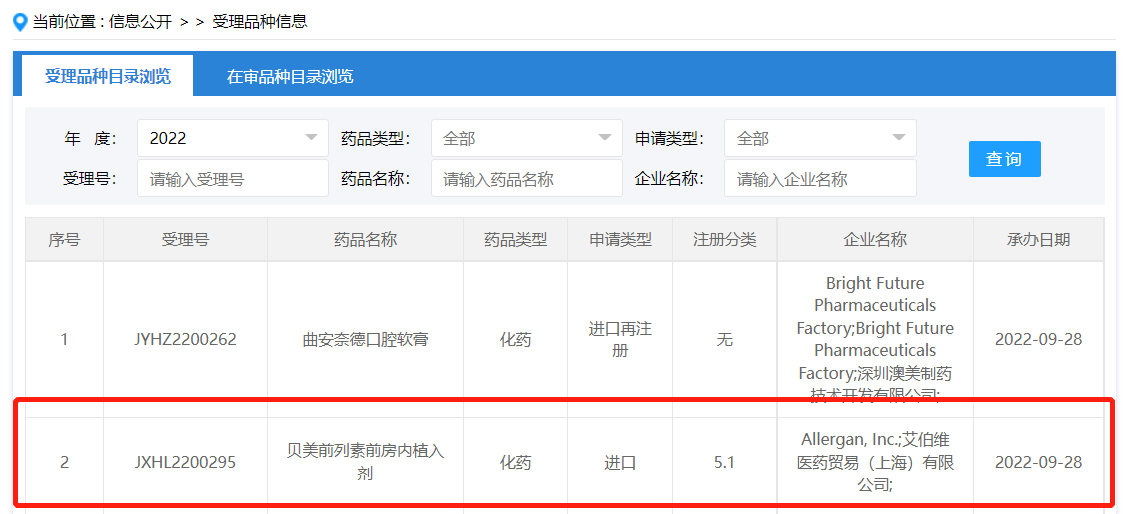Click the 序号 column header

pyautogui.click(x=64, y=240)
